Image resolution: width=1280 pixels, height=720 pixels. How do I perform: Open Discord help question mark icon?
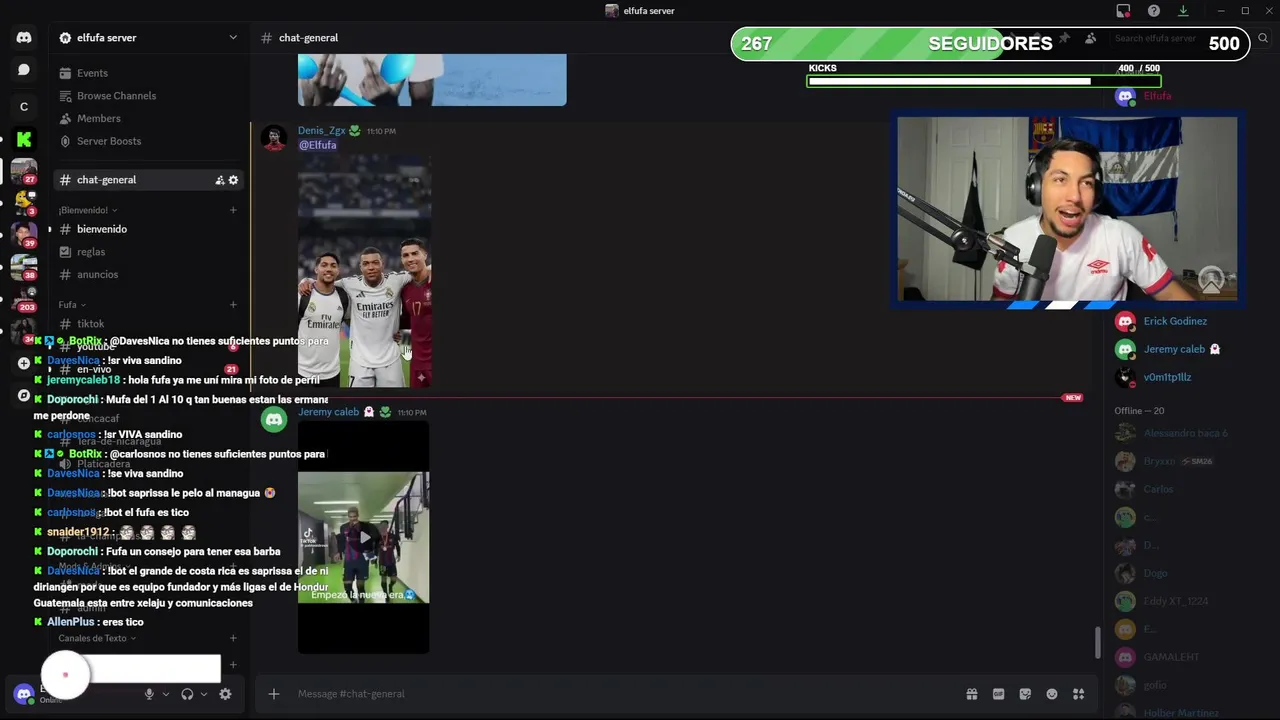coord(1154,11)
